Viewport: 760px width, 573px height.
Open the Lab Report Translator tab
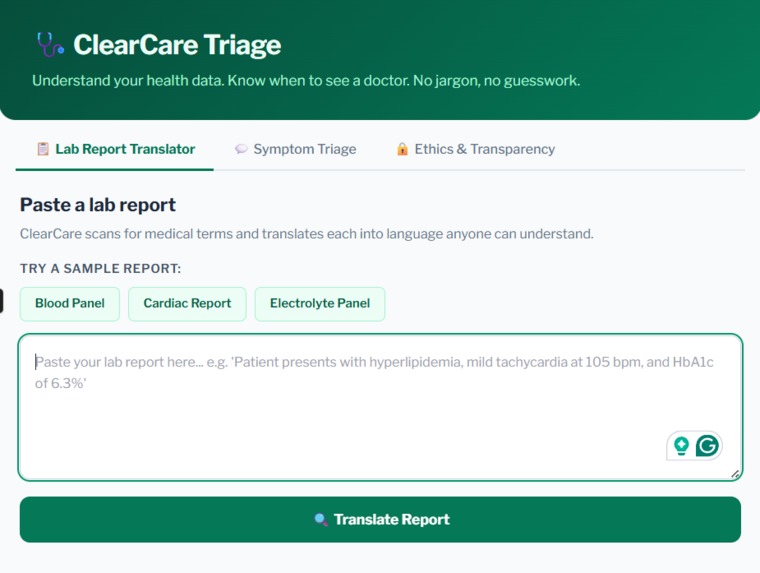(x=115, y=149)
